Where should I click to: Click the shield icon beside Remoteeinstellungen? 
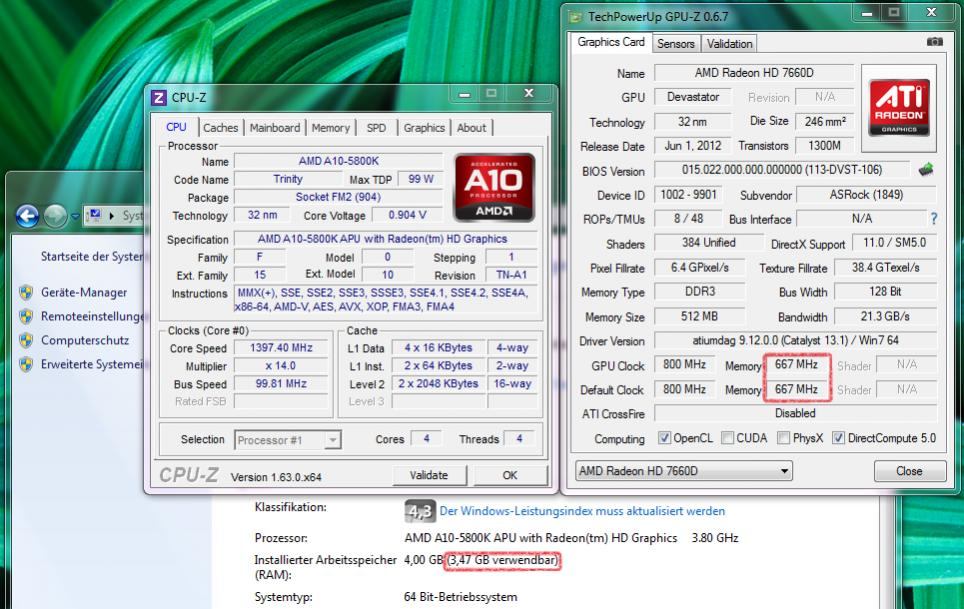pyautogui.click(x=26, y=316)
